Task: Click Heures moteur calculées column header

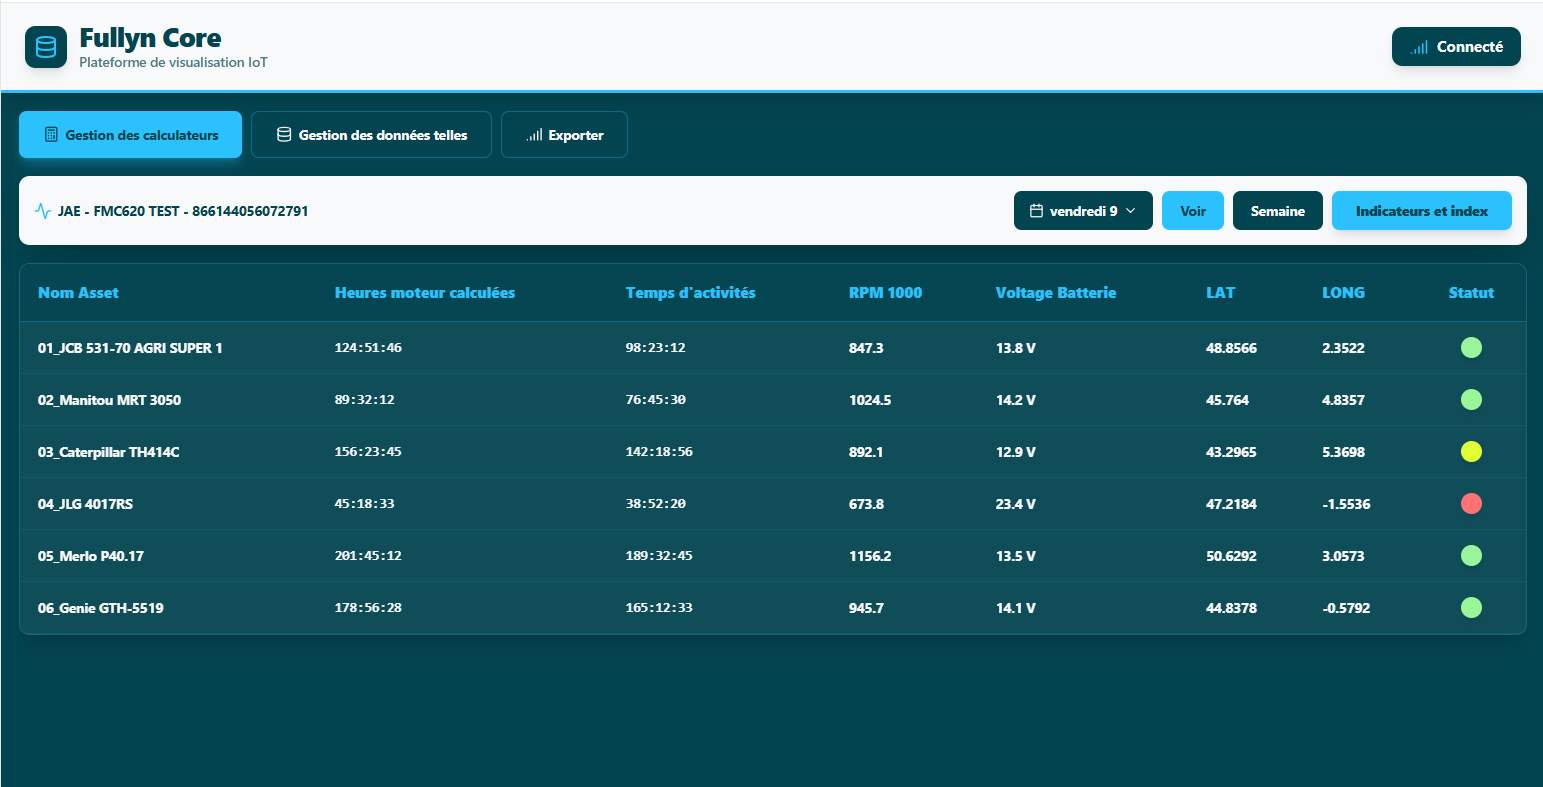Action: (x=425, y=293)
